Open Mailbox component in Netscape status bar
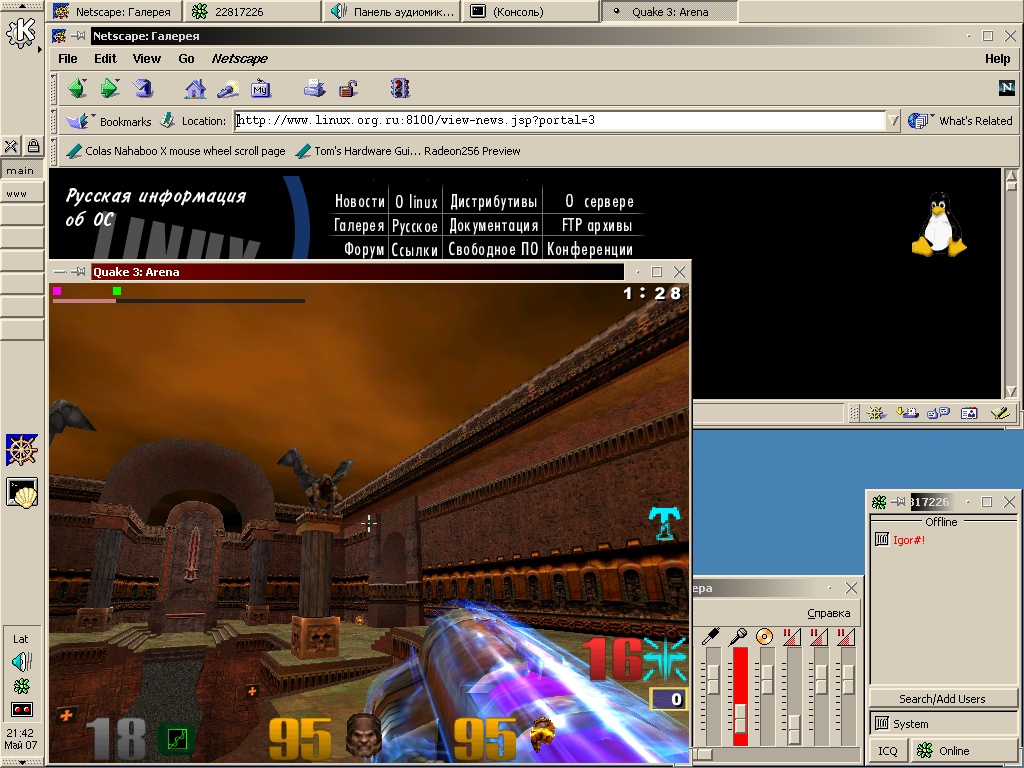Image resolution: width=1024 pixels, height=768 pixels. (x=907, y=413)
